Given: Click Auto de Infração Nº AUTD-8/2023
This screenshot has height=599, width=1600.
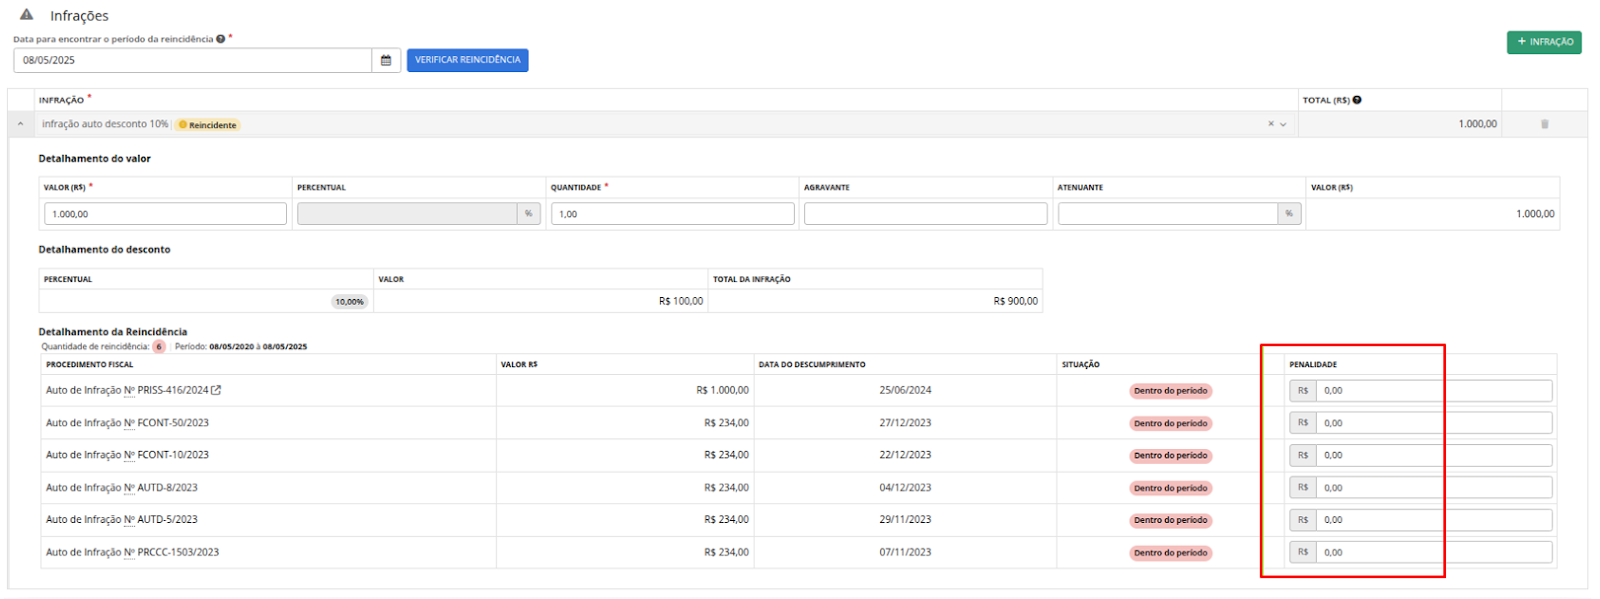Looking at the screenshot, I should [122, 488].
